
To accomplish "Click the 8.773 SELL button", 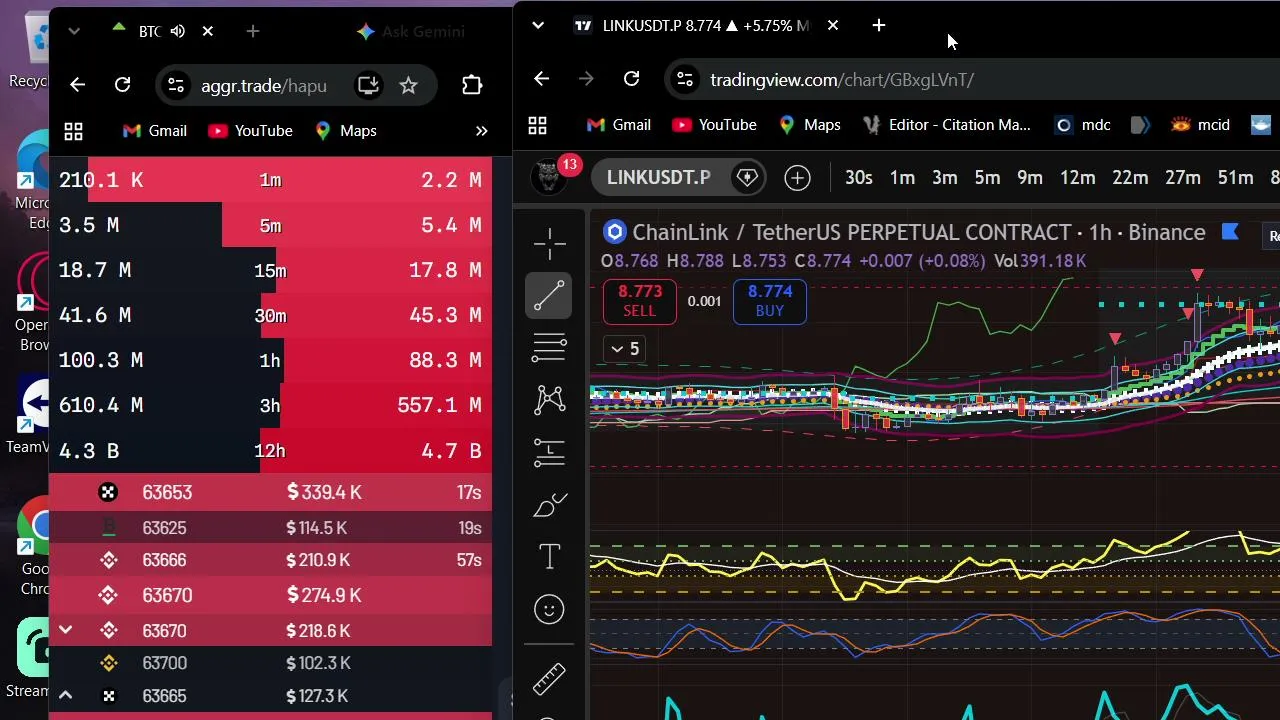I will point(640,301).
